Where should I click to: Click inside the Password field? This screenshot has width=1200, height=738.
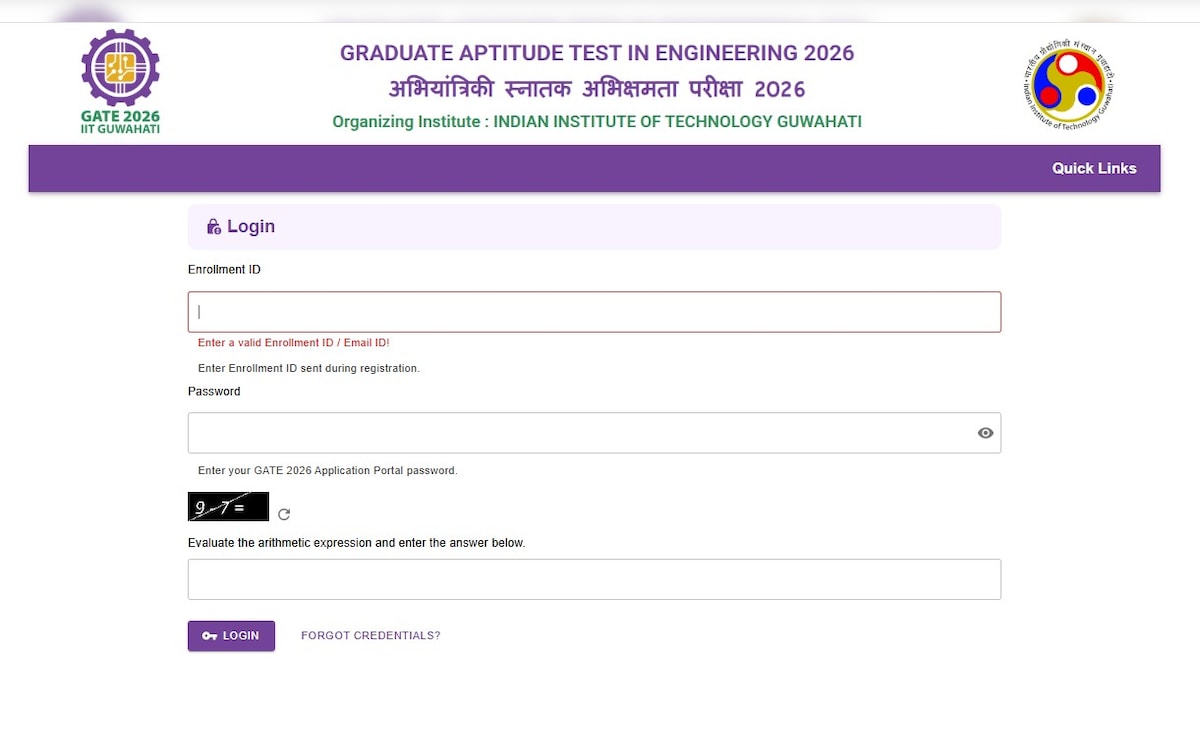pyautogui.click(x=580, y=433)
